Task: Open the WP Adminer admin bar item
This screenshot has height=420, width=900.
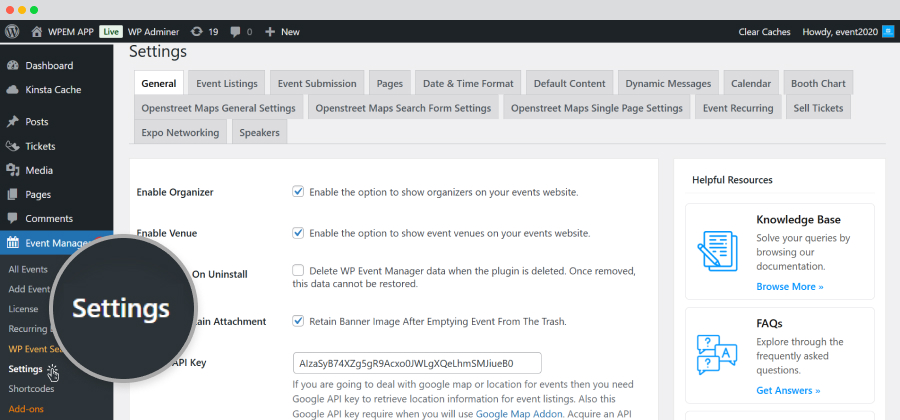Action: [x=153, y=32]
